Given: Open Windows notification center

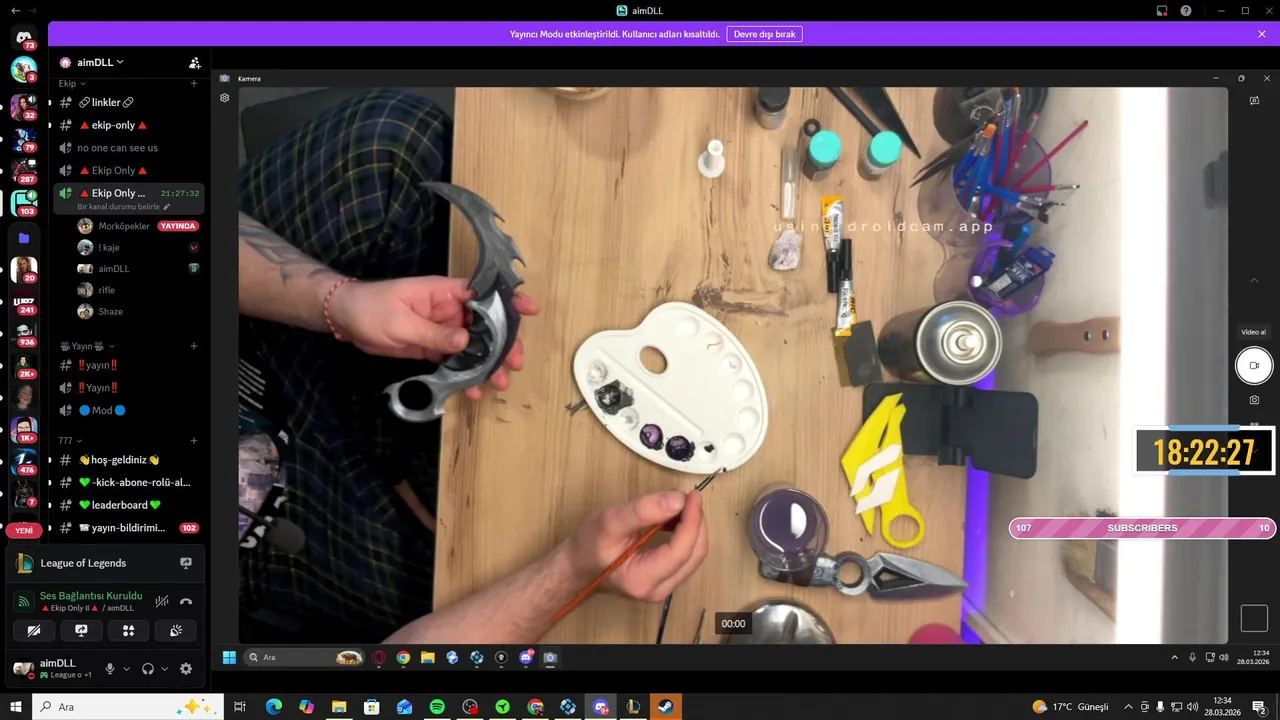Looking at the screenshot, I should (x=1259, y=707).
